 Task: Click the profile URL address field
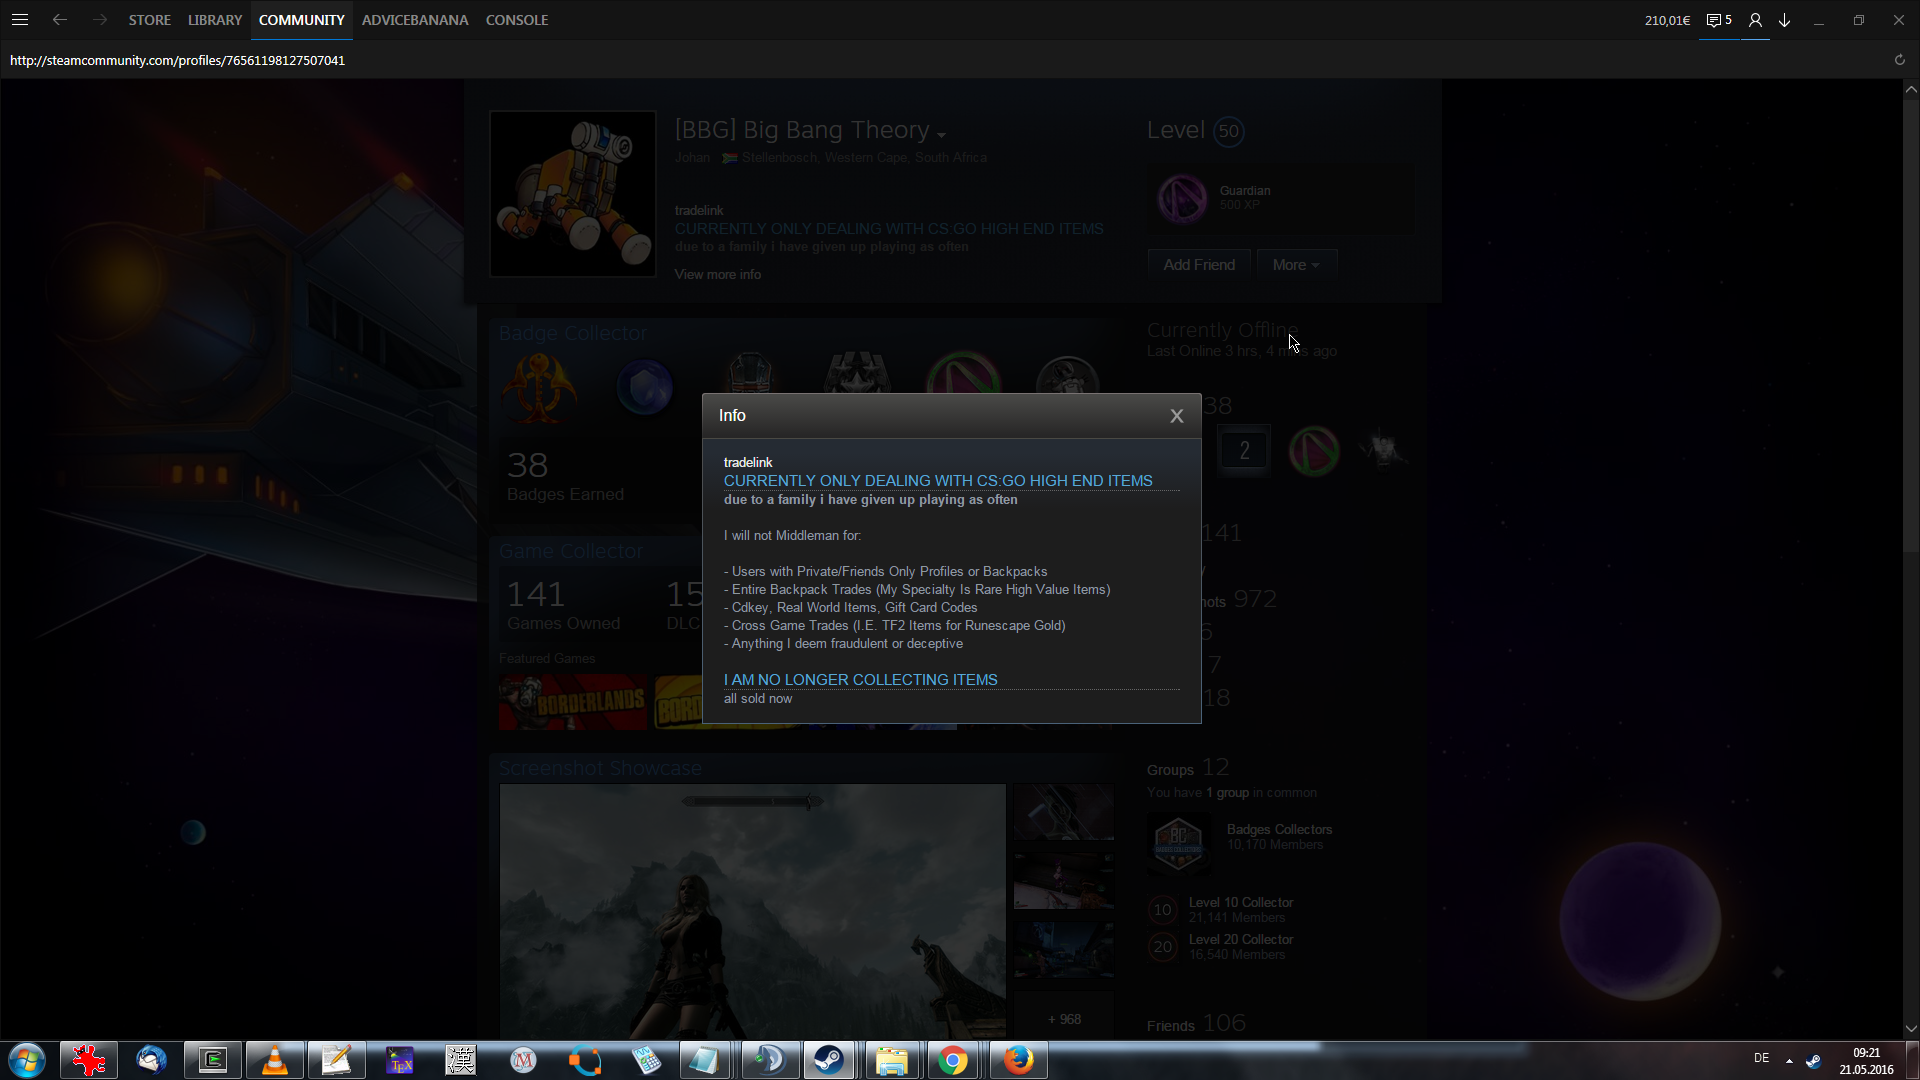[177, 60]
